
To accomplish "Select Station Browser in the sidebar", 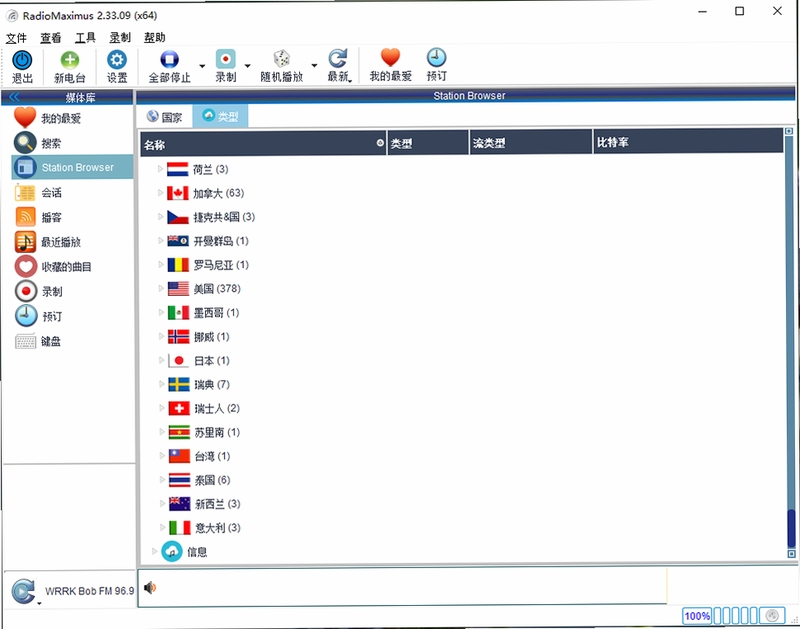I will click(x=72, y=167).
